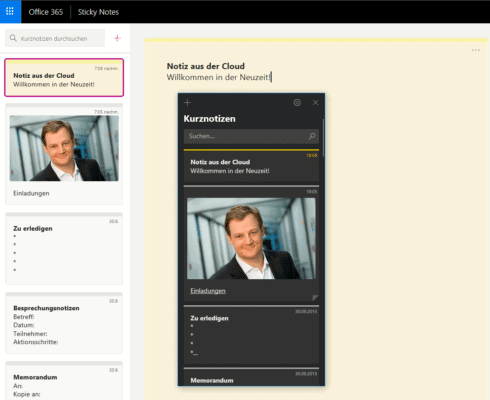Open the Memorandum note in the dark window

point(251,377)
